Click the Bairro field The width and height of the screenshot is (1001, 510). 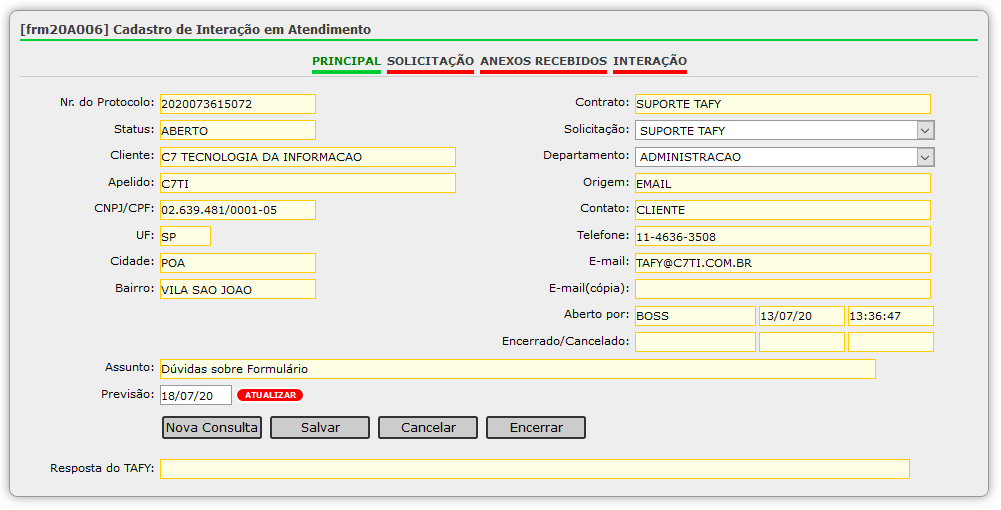pyautogui.click(x=237, y=289)
